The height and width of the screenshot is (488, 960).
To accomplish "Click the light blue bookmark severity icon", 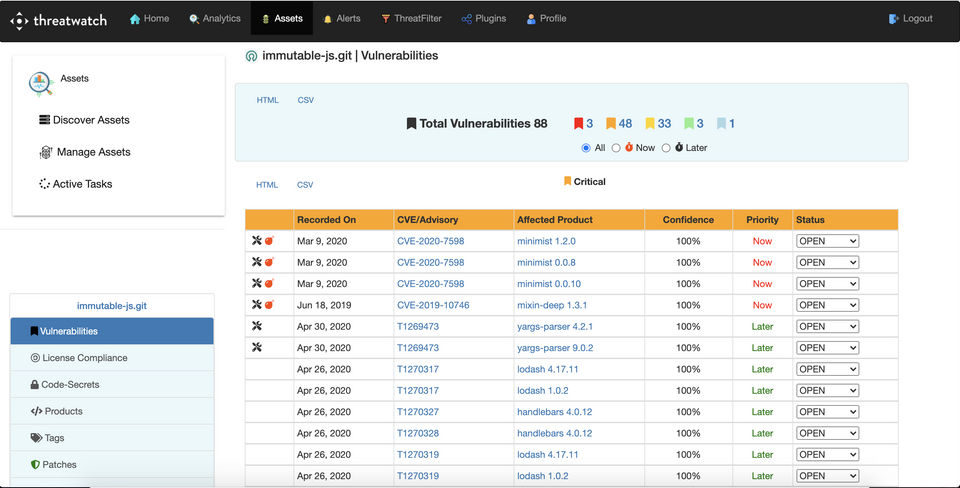I will click(721, 124).
